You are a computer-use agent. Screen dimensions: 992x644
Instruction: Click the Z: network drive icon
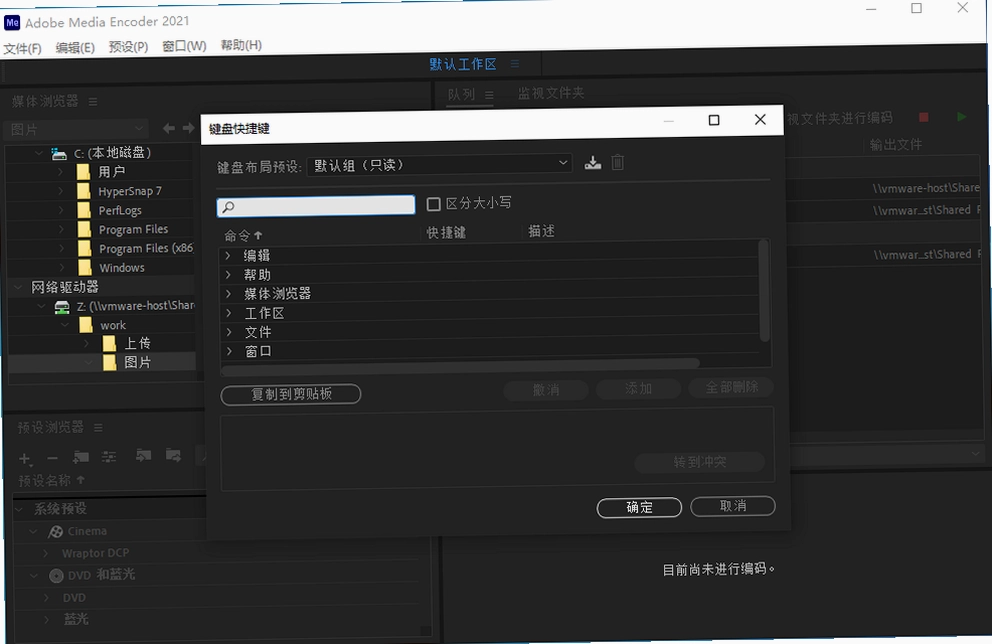click(x=62, y=307)
